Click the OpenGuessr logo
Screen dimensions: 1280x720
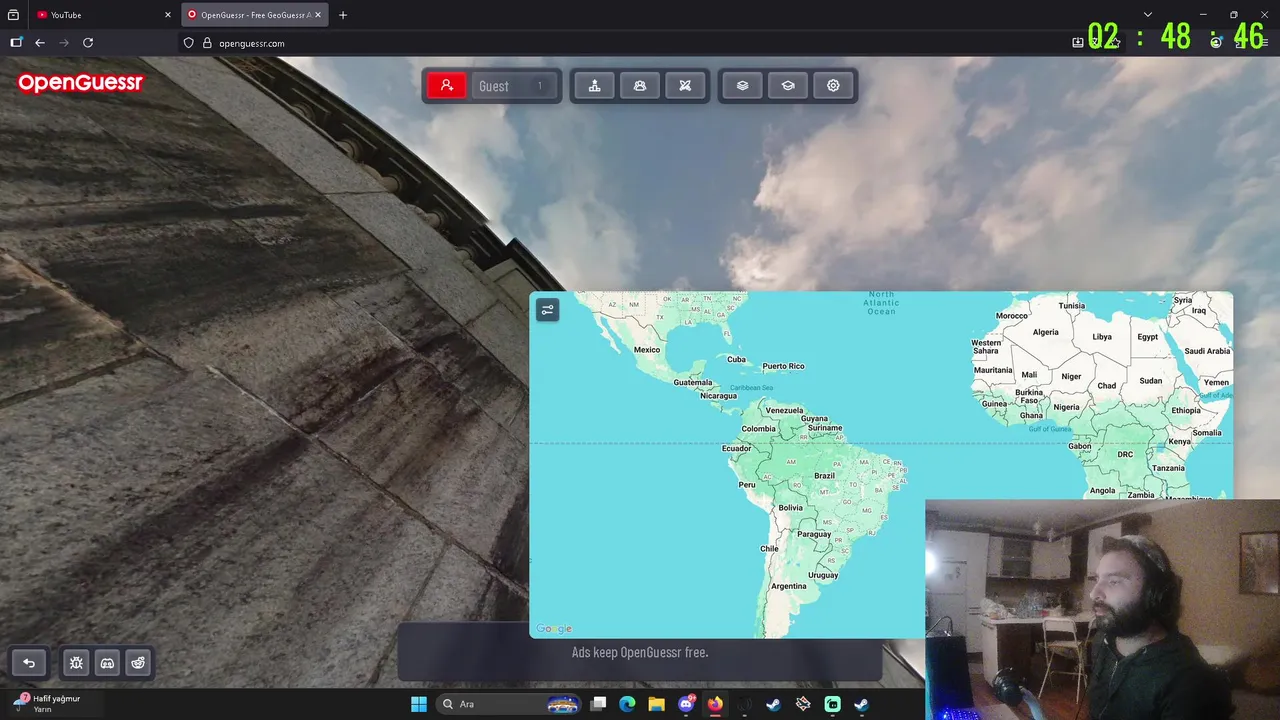[x=80, y=83]
